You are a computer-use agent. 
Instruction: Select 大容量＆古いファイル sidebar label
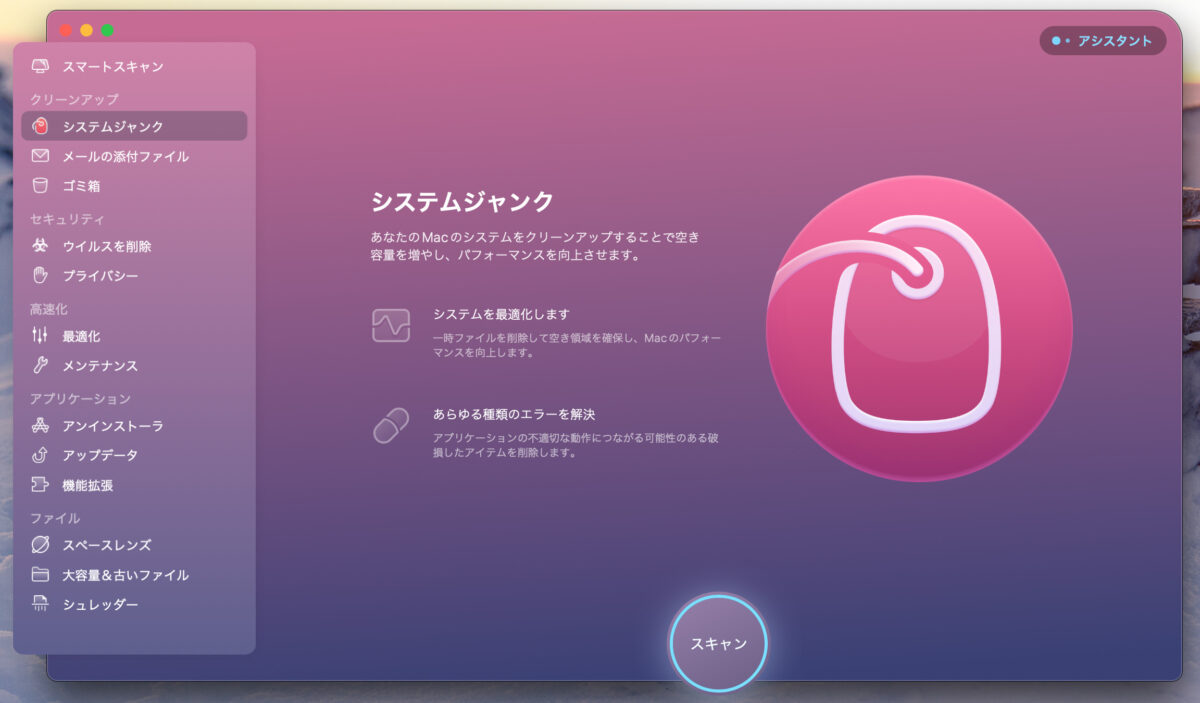[x=125, y=575]
